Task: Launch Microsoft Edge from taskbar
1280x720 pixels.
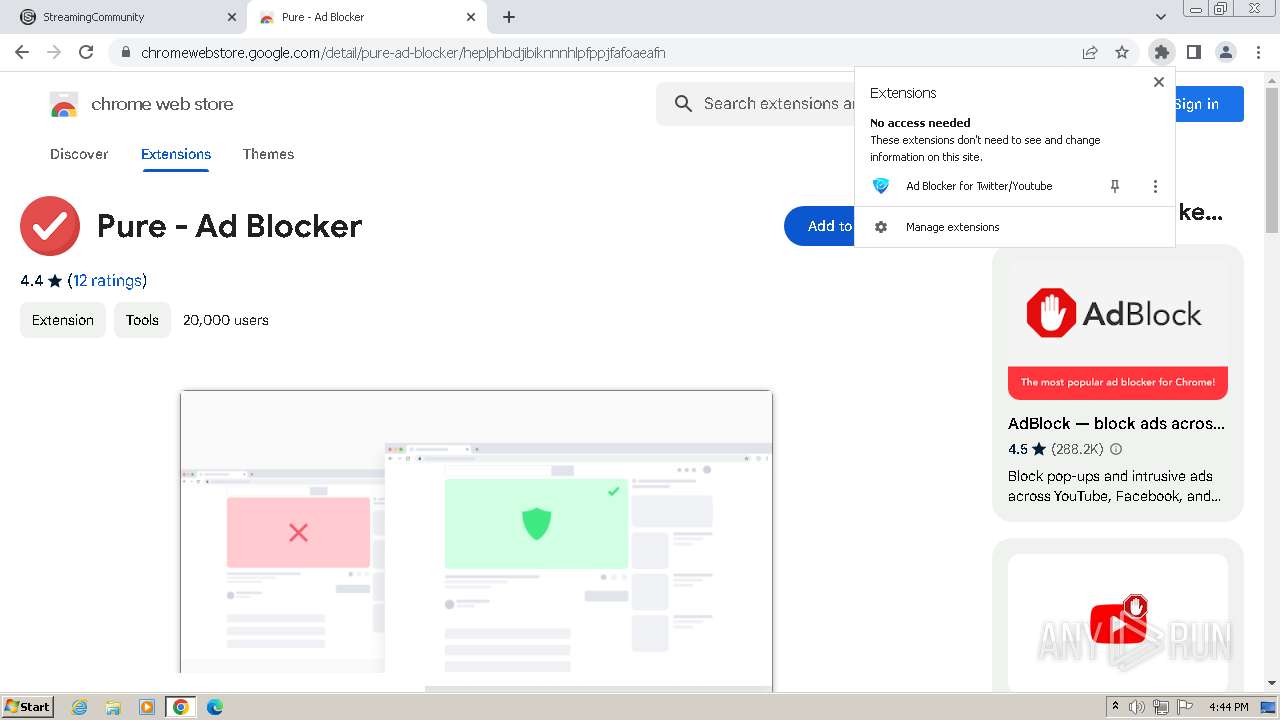Action: (x=215, y=707)
